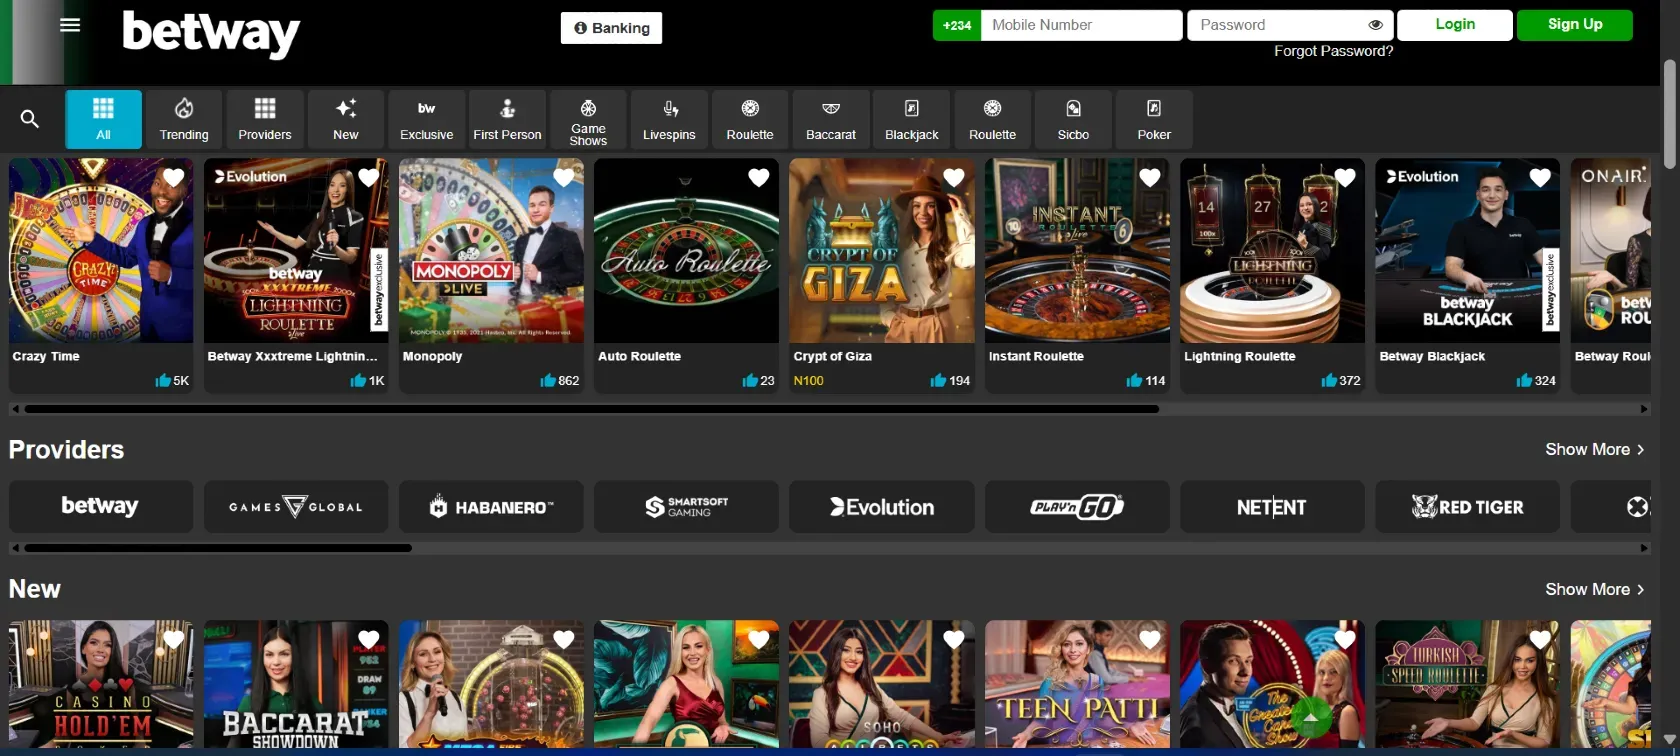This screenshot has height=756, width=1680.
Task: Select the Habanero provider
Action: 491,507
